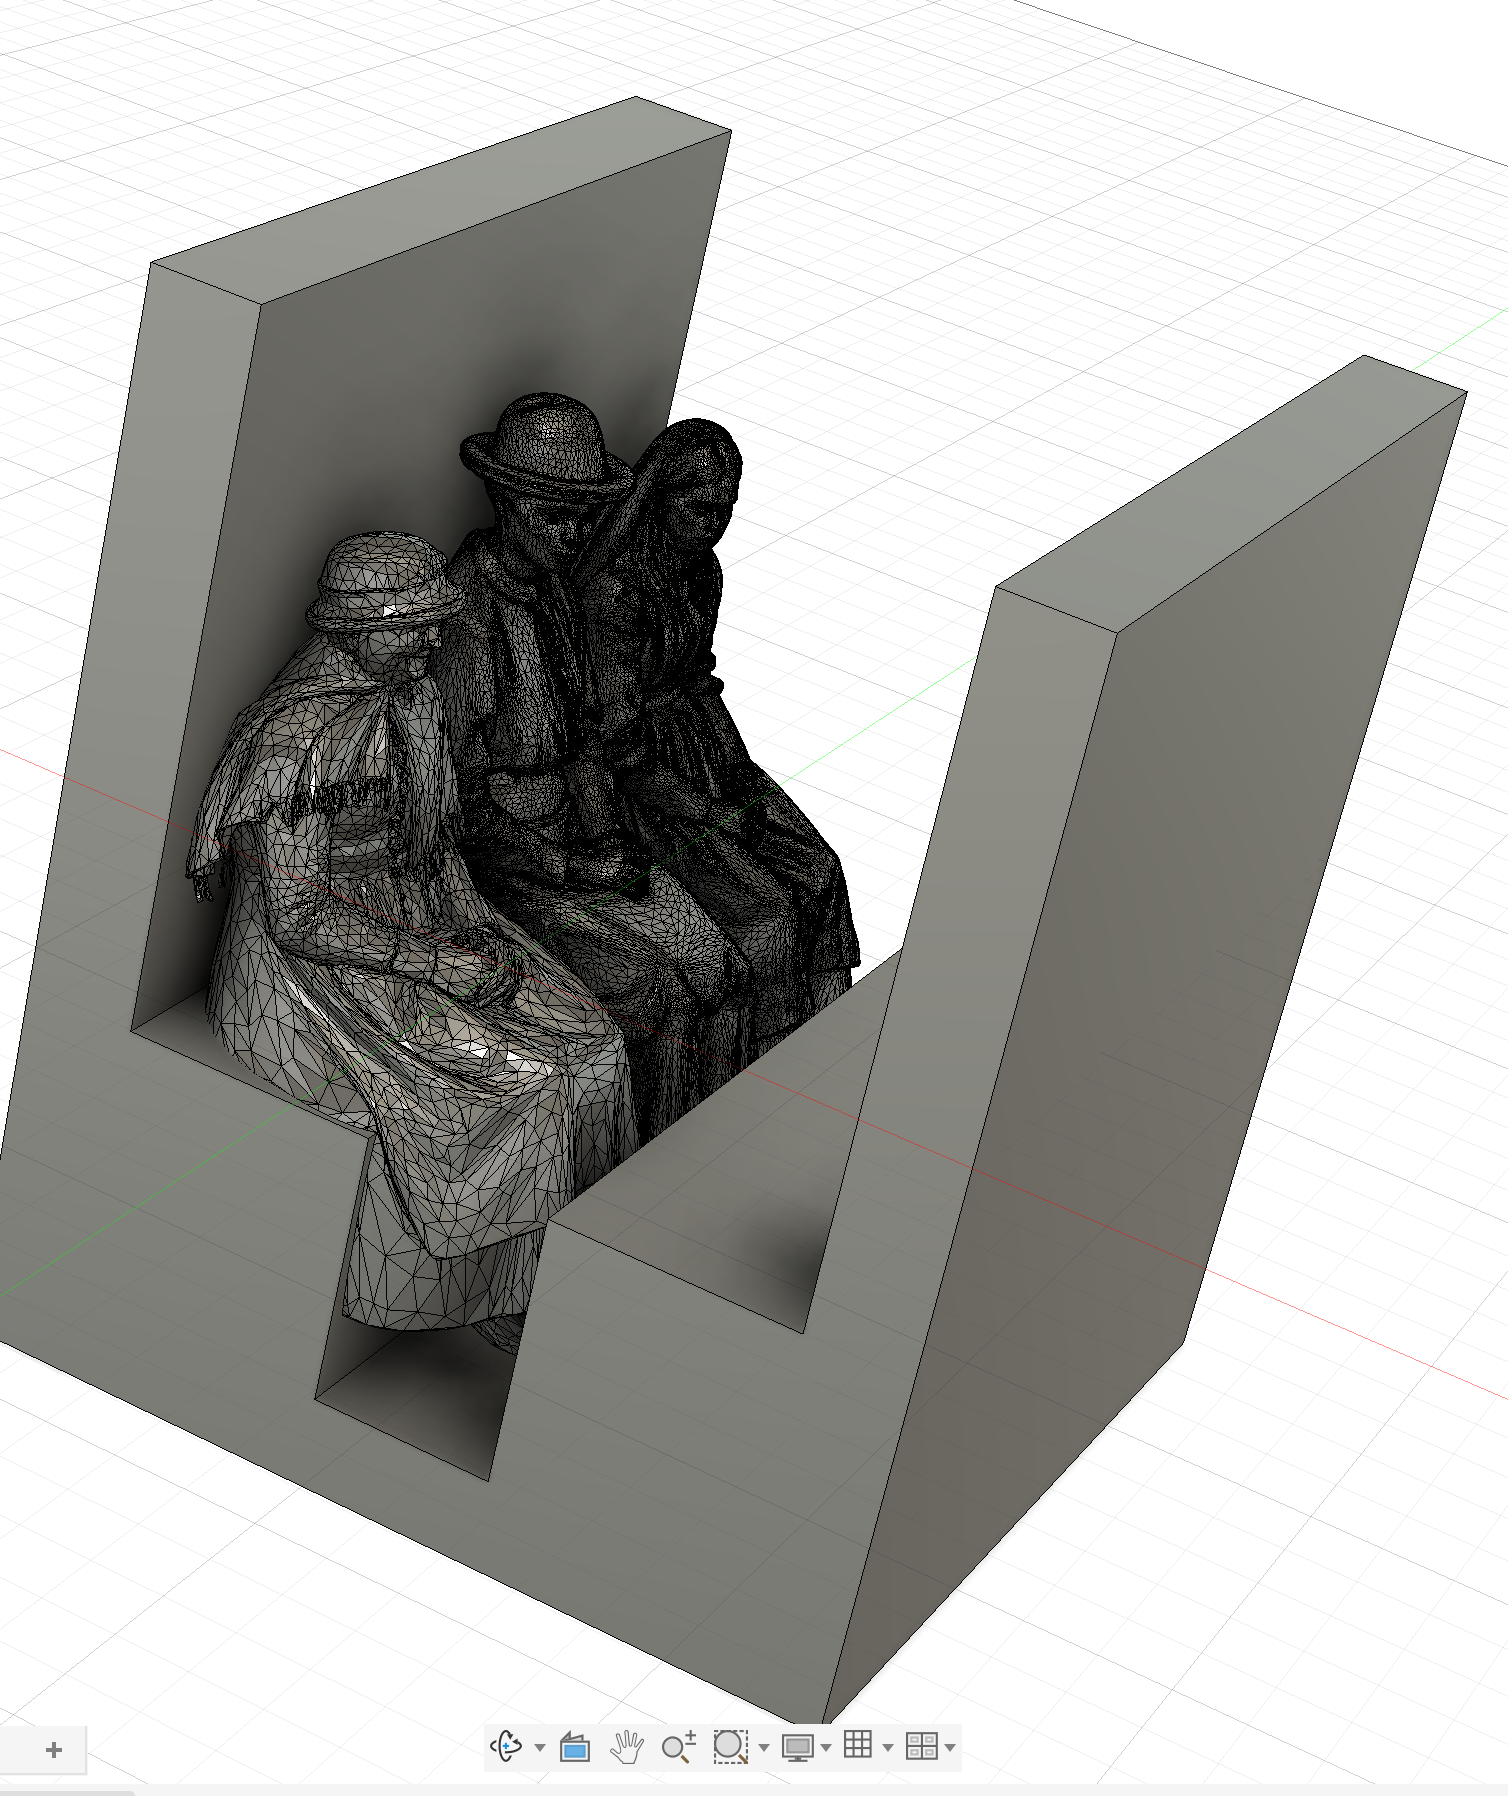Click the Grid and Snaps icon
Screen dimensions: 1508x1796
pos(858,1745)
